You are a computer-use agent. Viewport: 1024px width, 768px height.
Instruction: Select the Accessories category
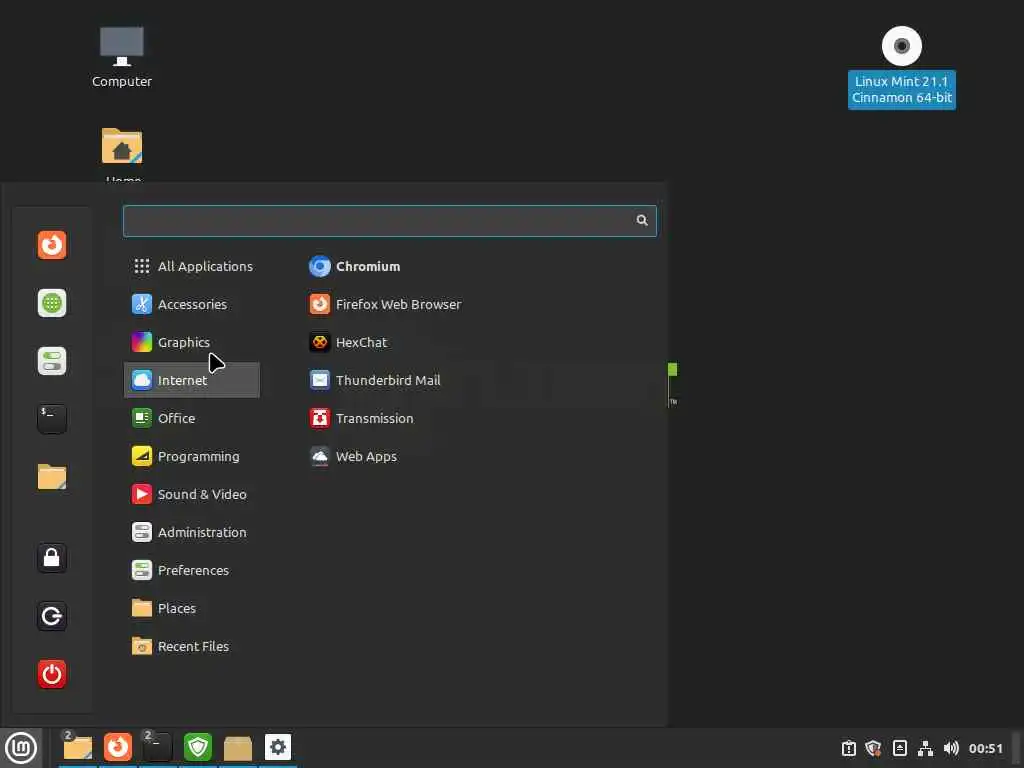pyautogui.click(x=191, y=304)
